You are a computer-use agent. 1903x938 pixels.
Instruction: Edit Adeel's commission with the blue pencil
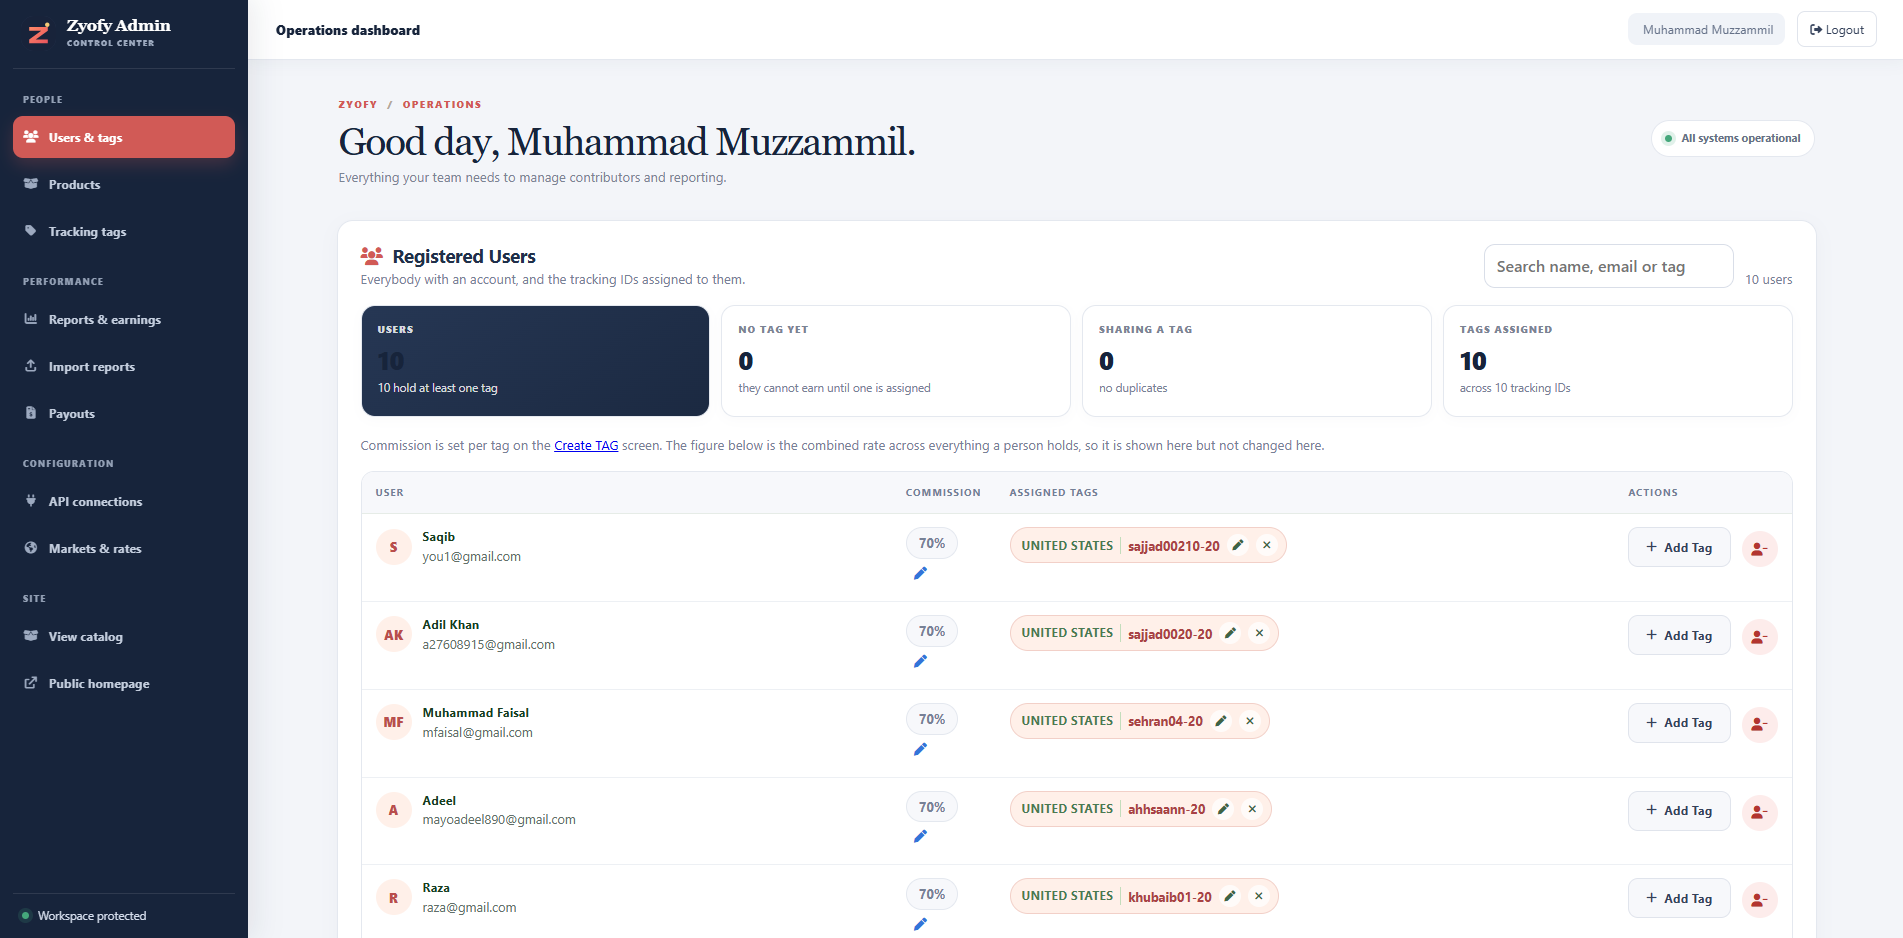(920, 836)
